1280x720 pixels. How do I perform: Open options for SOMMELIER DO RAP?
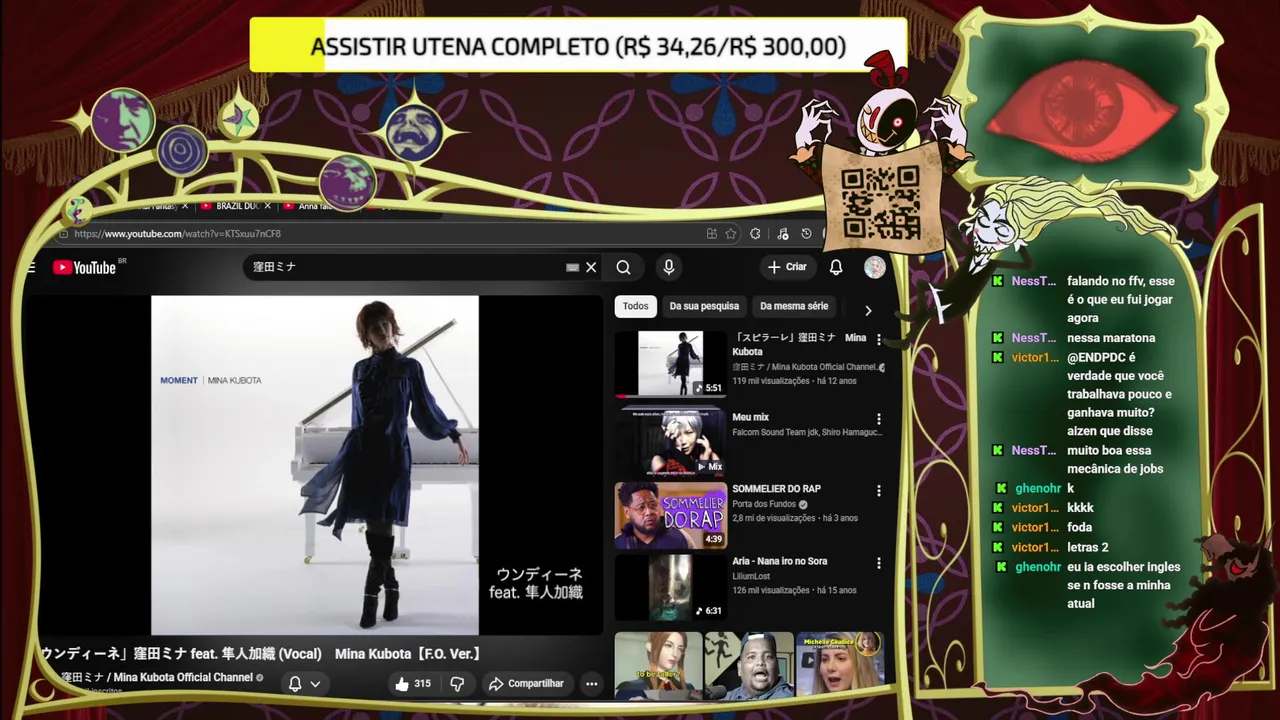pos(879,491)
